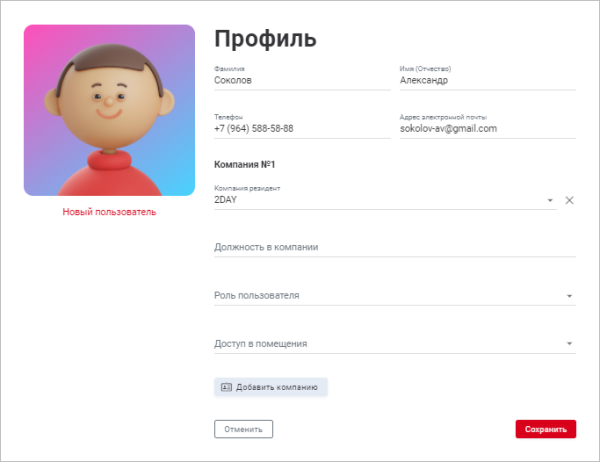Focus the Должность в компании field
Screen dimensions: 600x462
[x=395, y=247]
